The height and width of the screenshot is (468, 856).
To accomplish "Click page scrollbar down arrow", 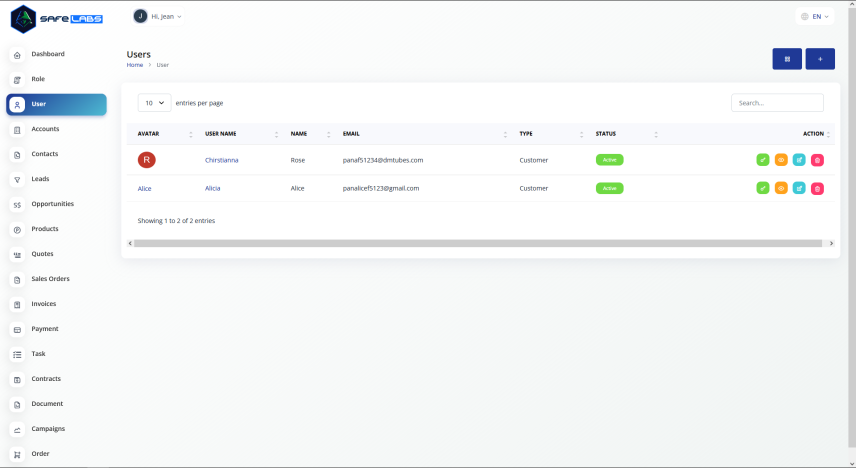I will pyautogui.click(x=852, y=464).
